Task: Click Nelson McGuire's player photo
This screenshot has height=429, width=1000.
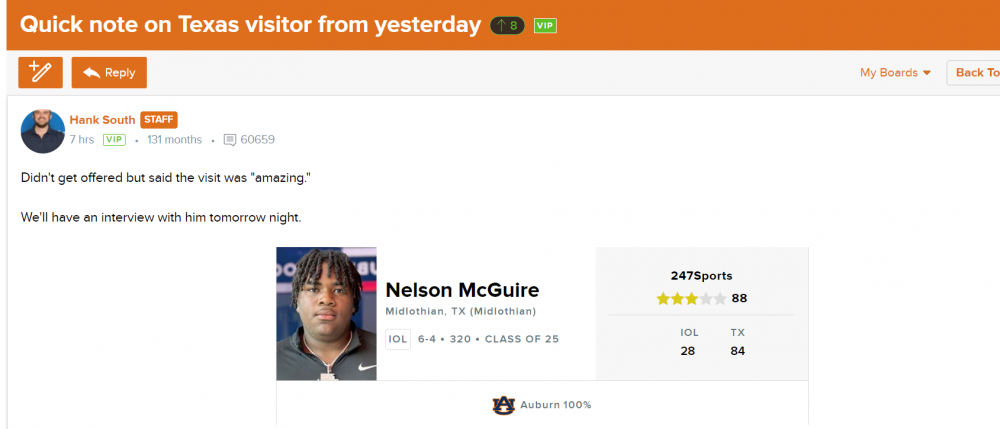Action: [x=326, y=313]
